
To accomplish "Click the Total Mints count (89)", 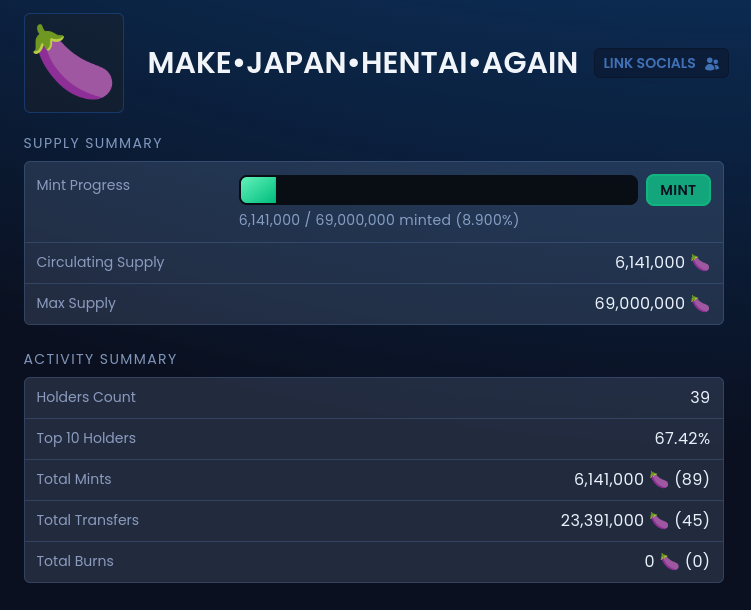I will click(x=692, y=479).
